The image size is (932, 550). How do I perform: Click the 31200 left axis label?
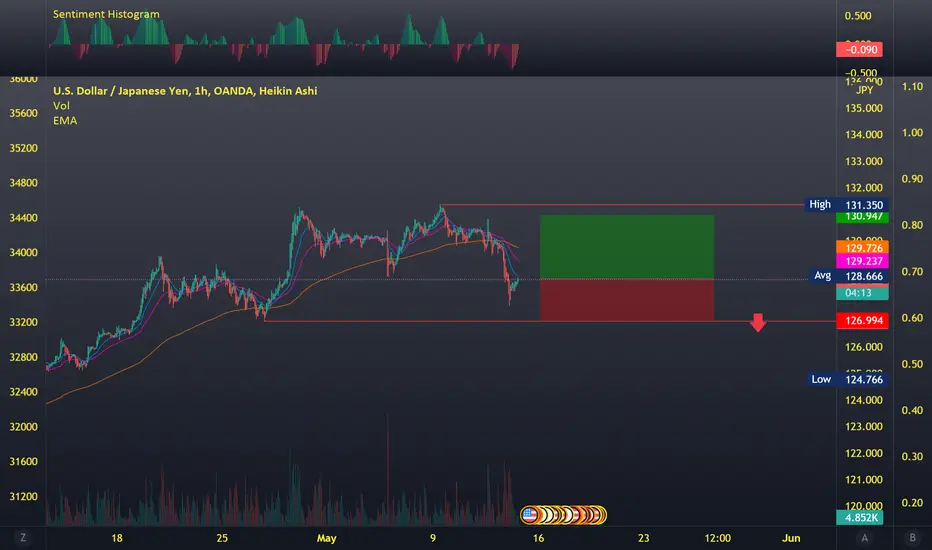[x=23, y=496]
